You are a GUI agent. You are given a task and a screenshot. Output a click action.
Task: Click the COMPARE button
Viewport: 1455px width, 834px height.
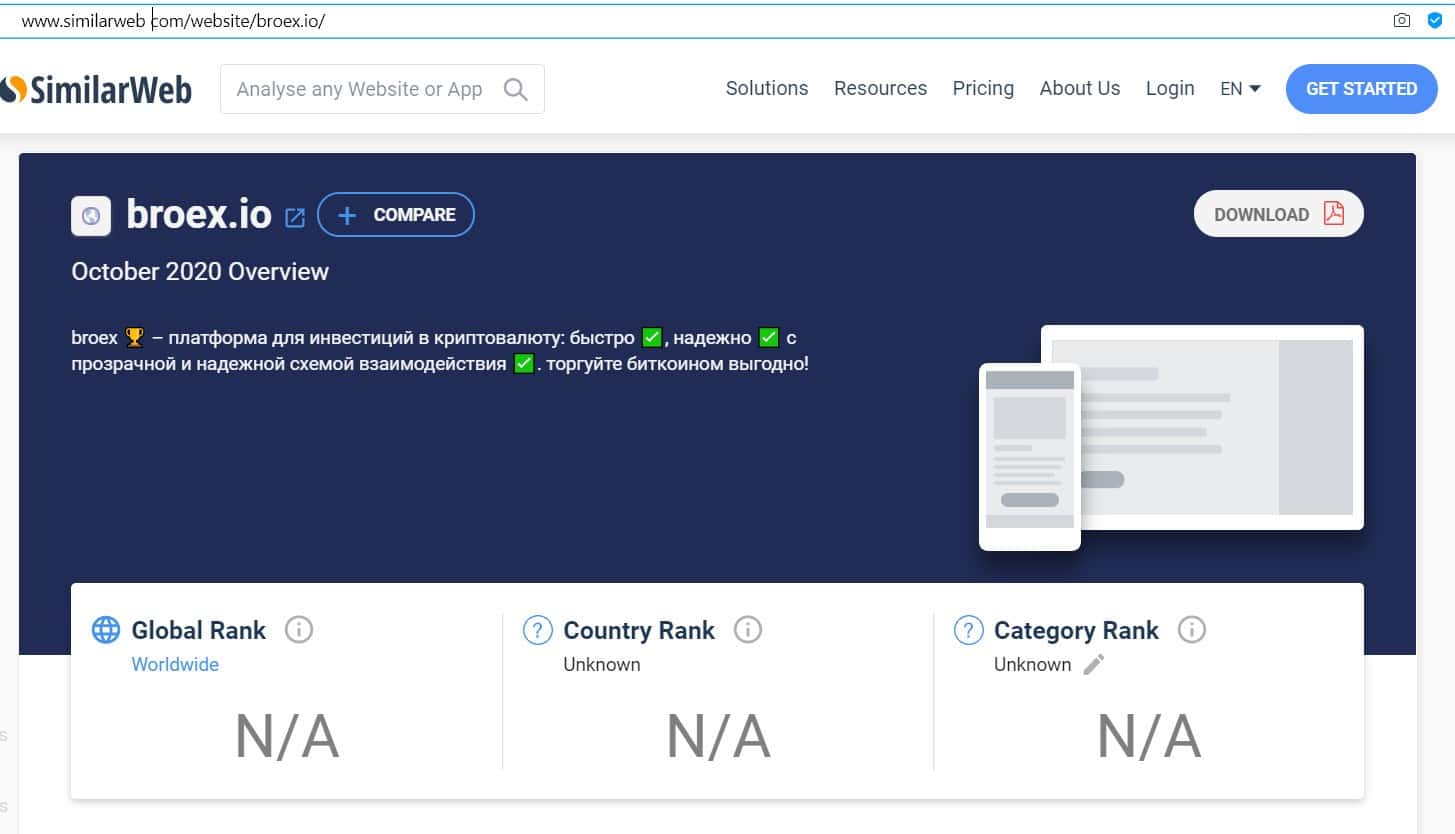coord(396,215)
